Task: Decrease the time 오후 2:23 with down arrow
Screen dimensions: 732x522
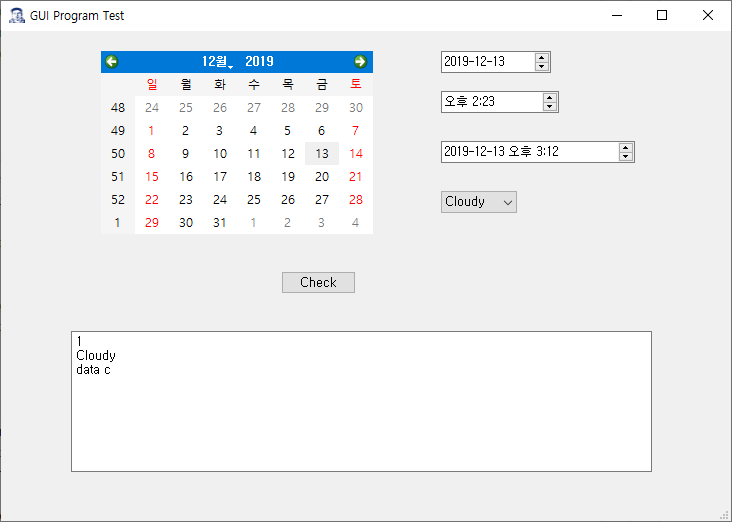Action: [549, 106]
